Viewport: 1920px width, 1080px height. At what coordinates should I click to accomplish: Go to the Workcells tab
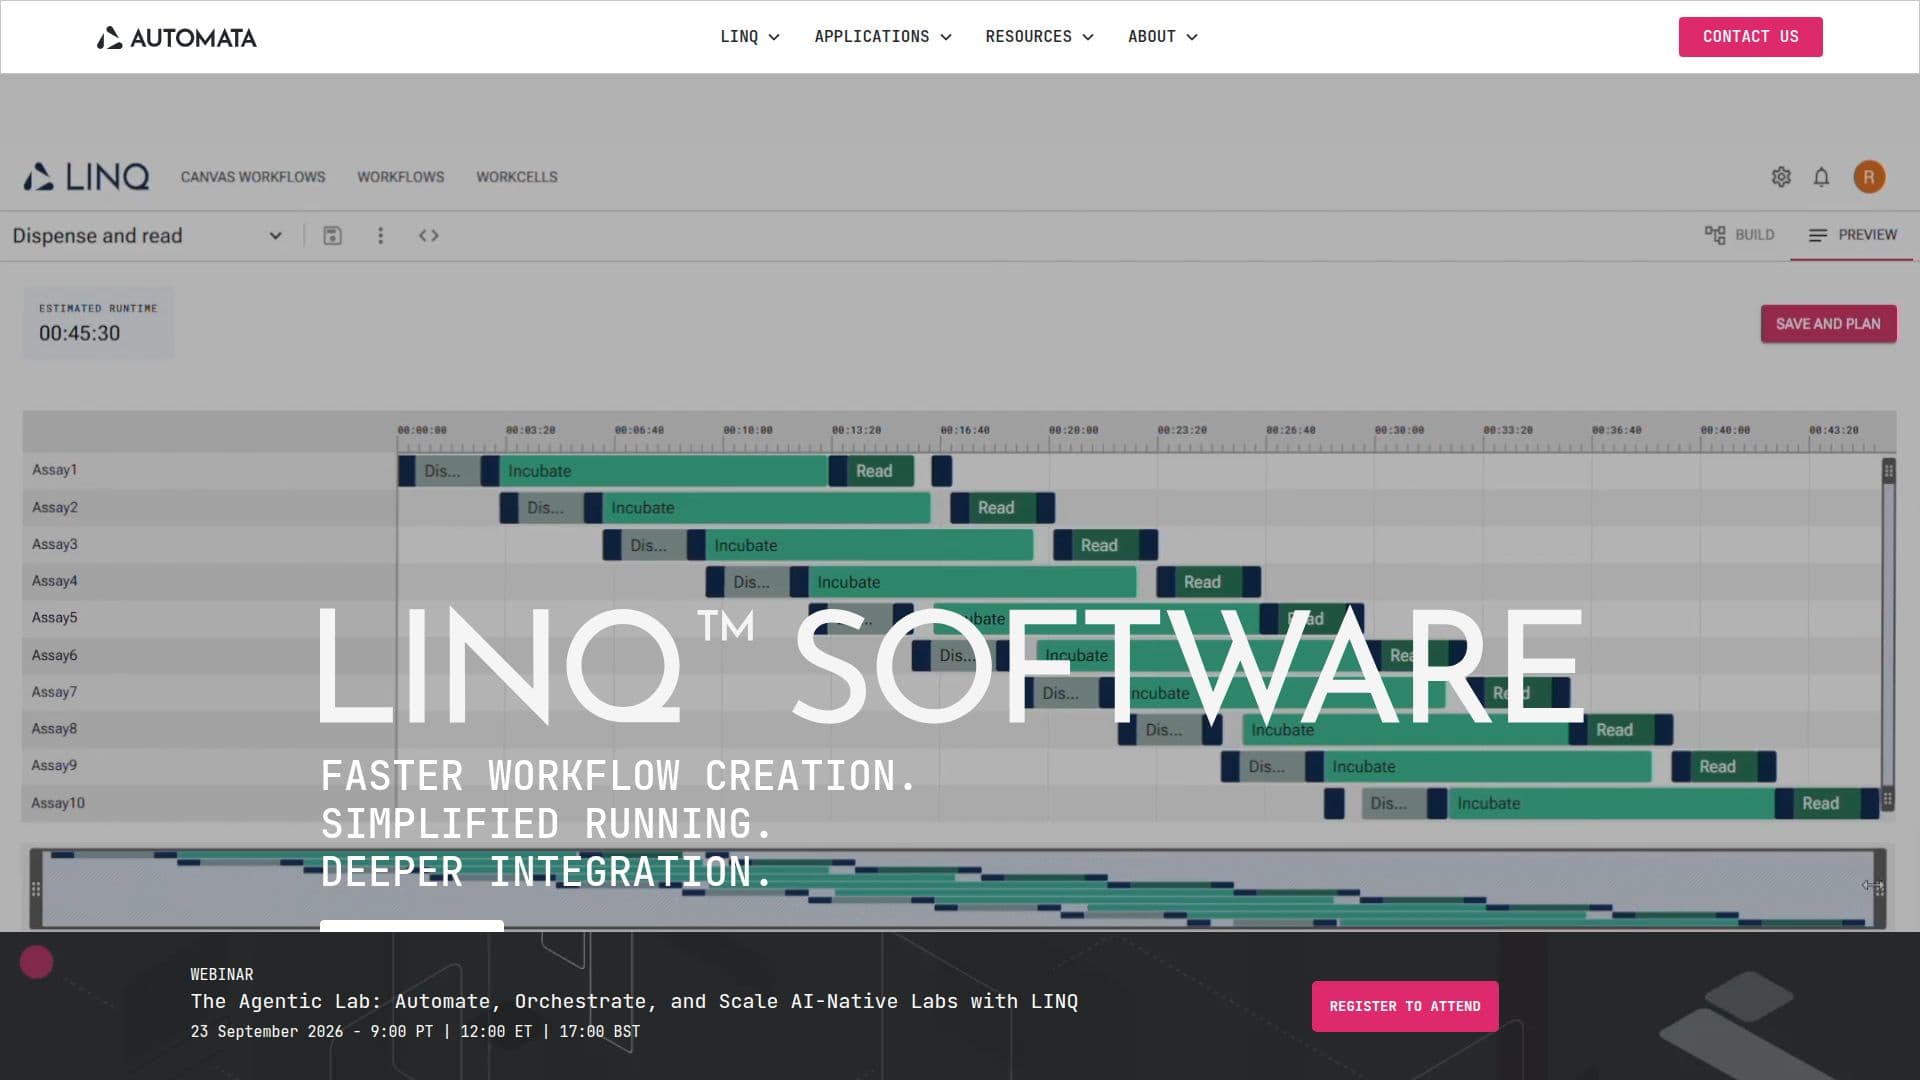pos(517,177)
